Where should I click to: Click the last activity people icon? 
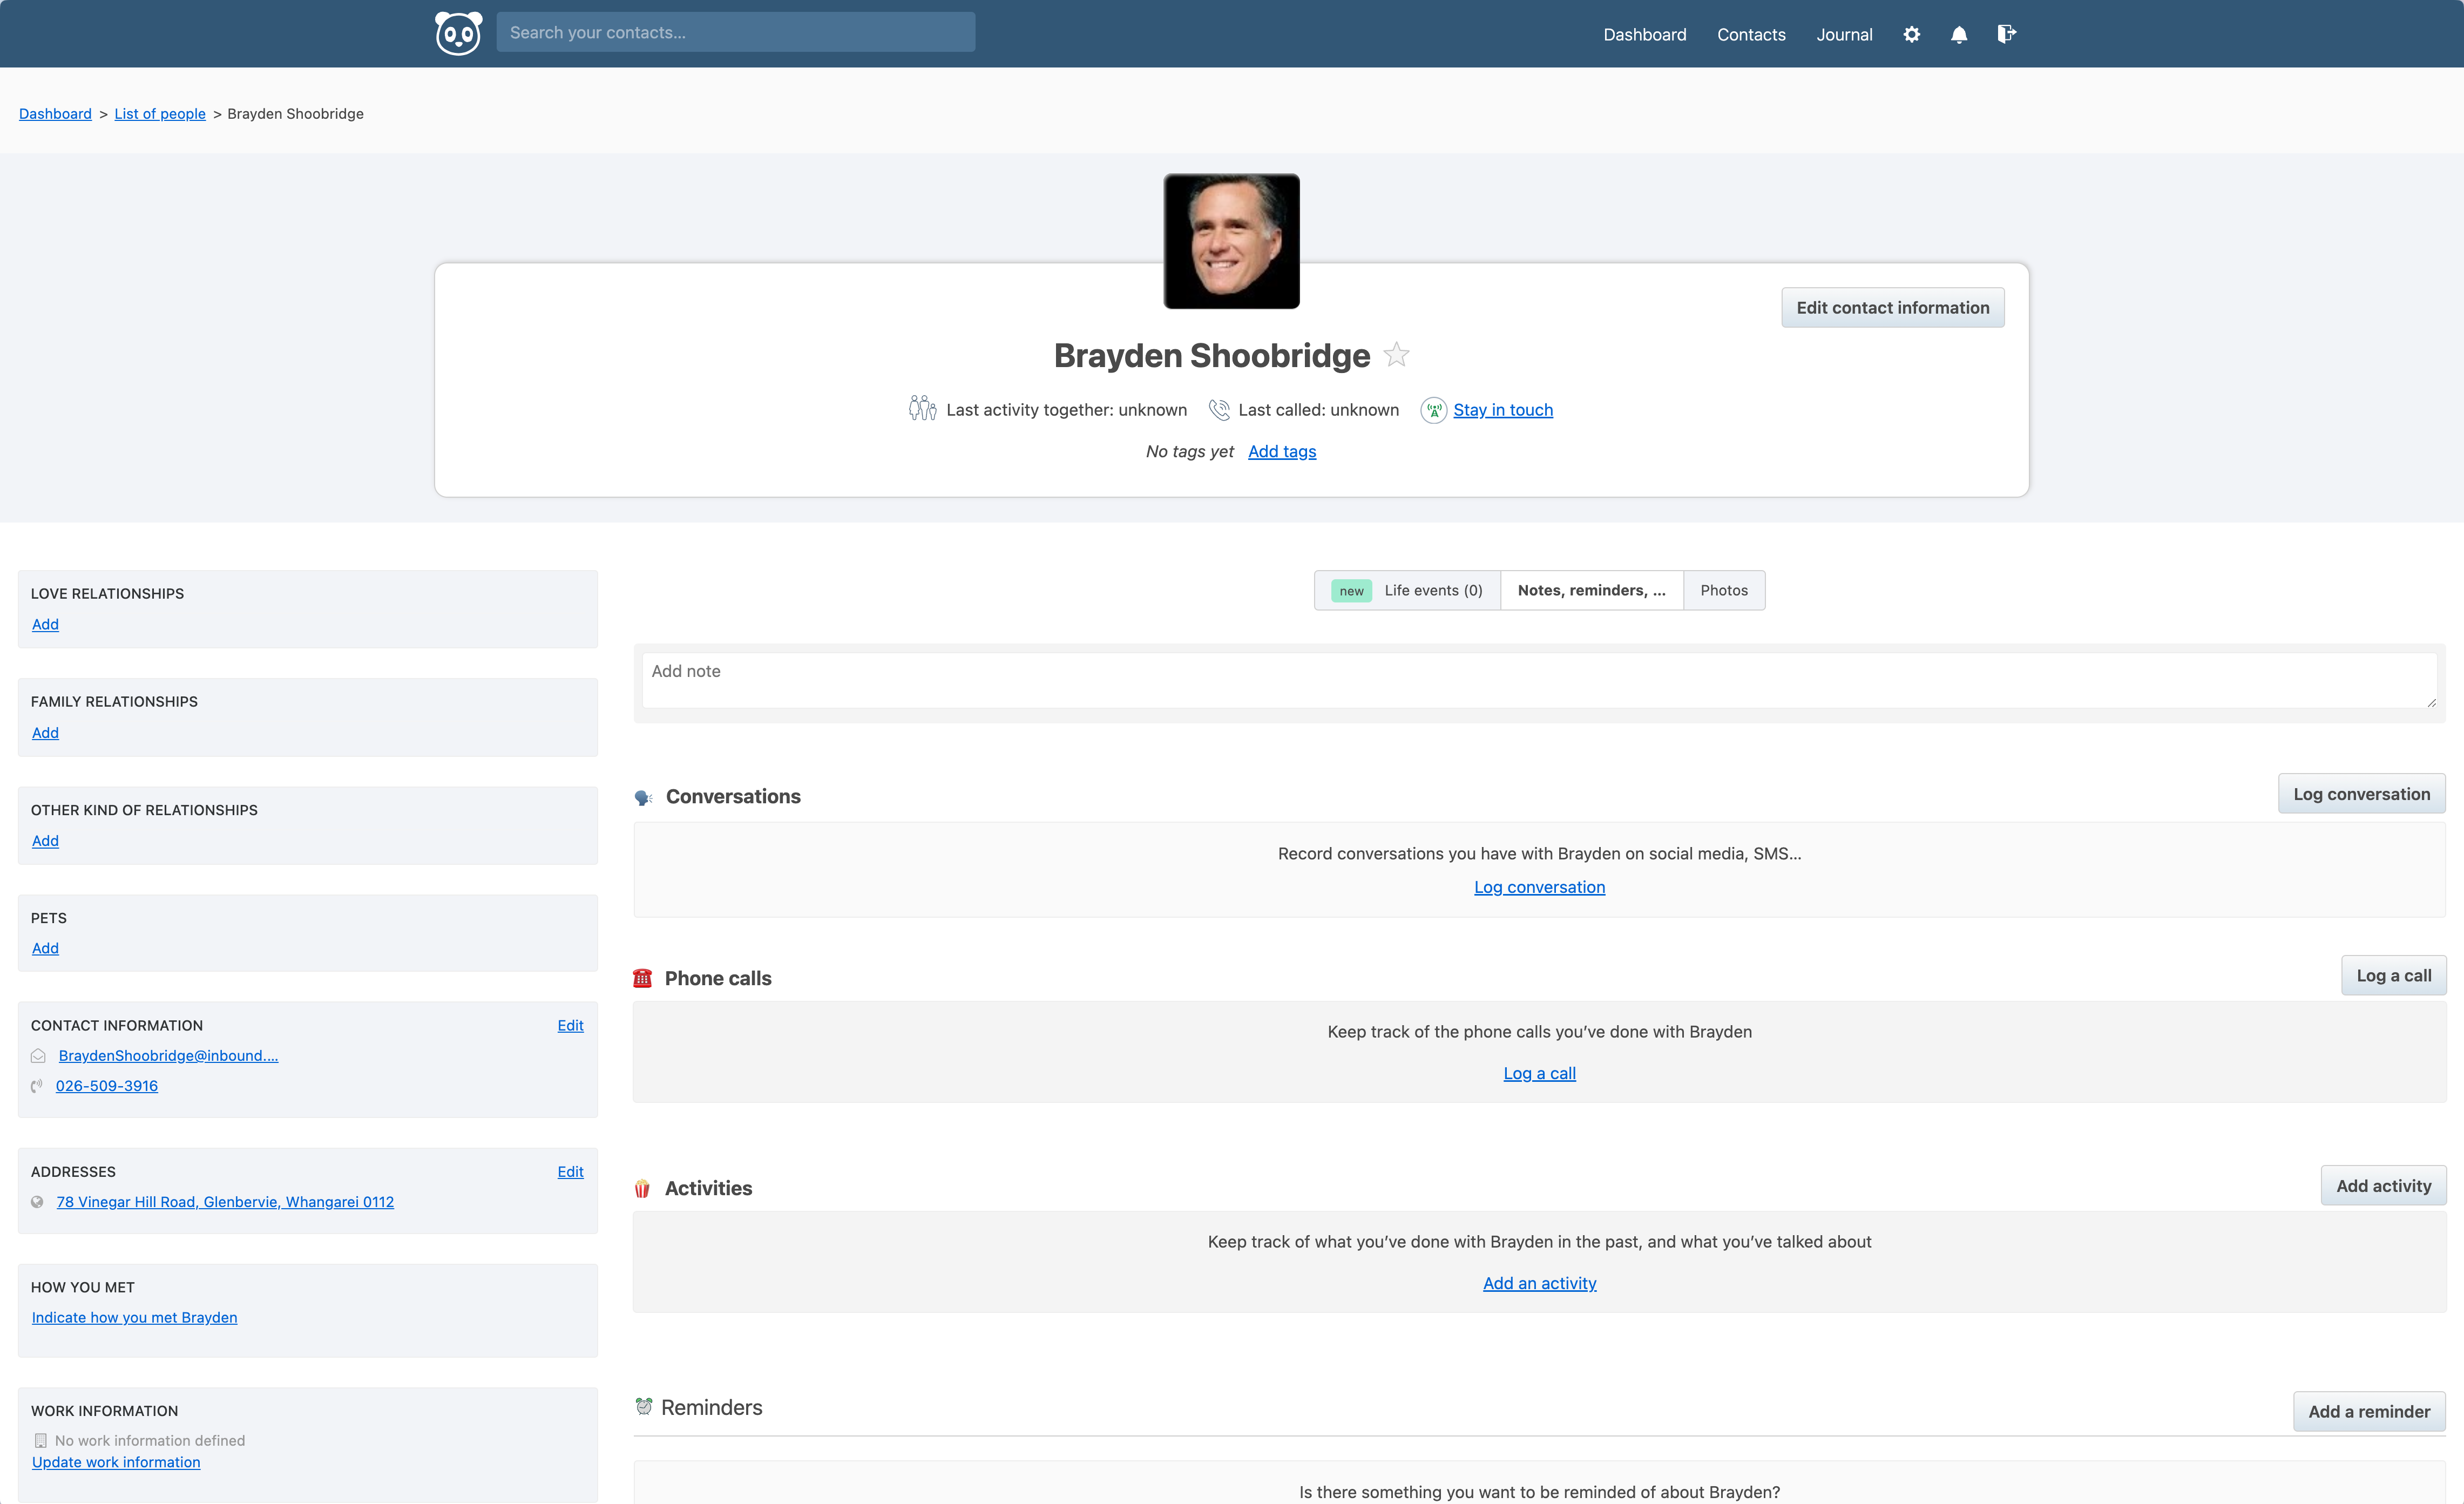(922, 409)
